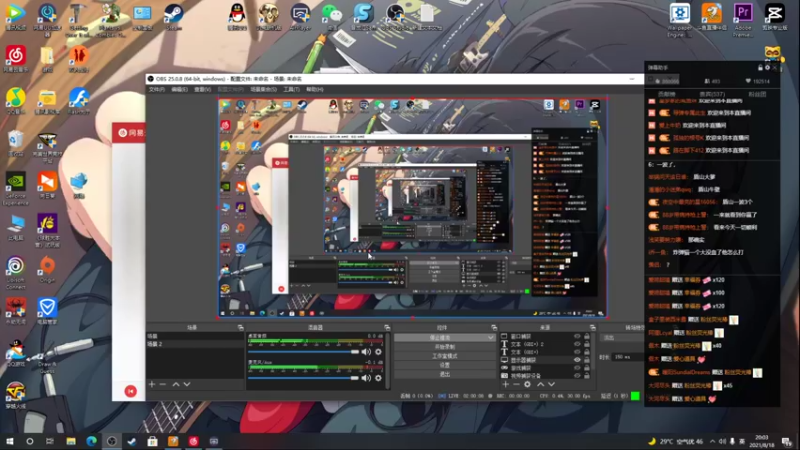Enable 工作室模式 in OBS controls
The width and height of the screenshot is (800, 450).
[445, 356]
